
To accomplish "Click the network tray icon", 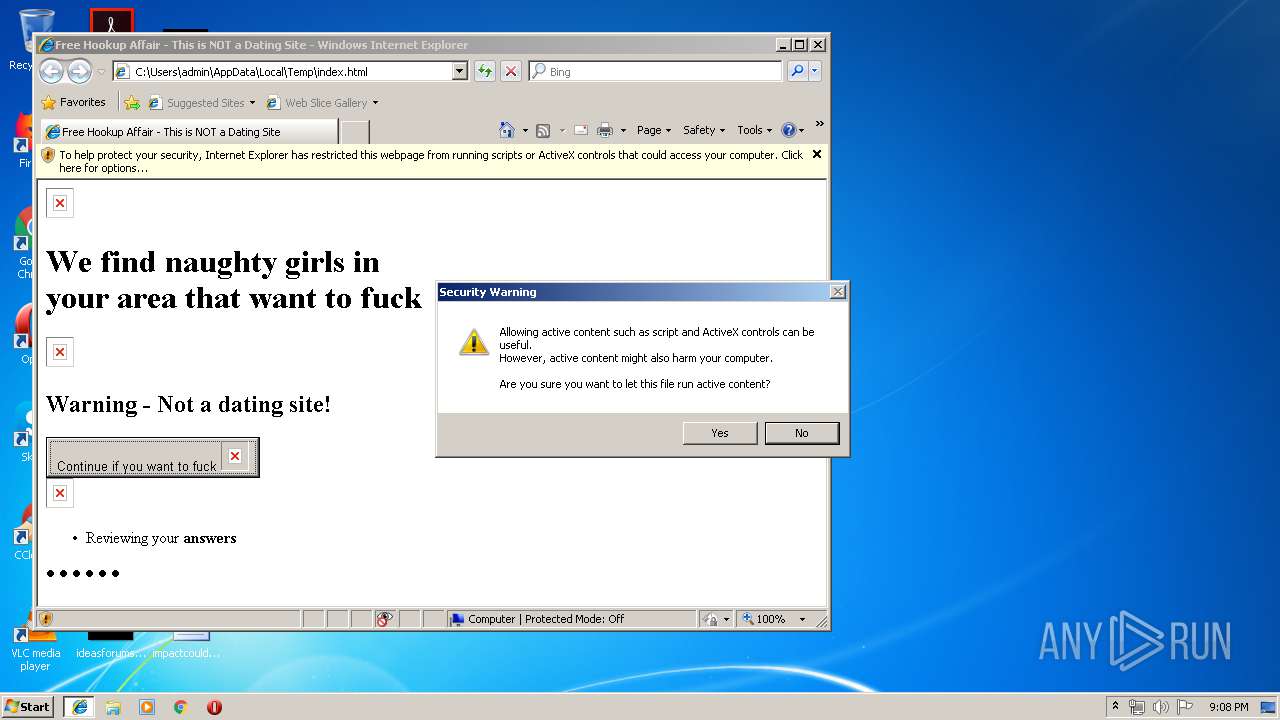I will (1137, 707).
